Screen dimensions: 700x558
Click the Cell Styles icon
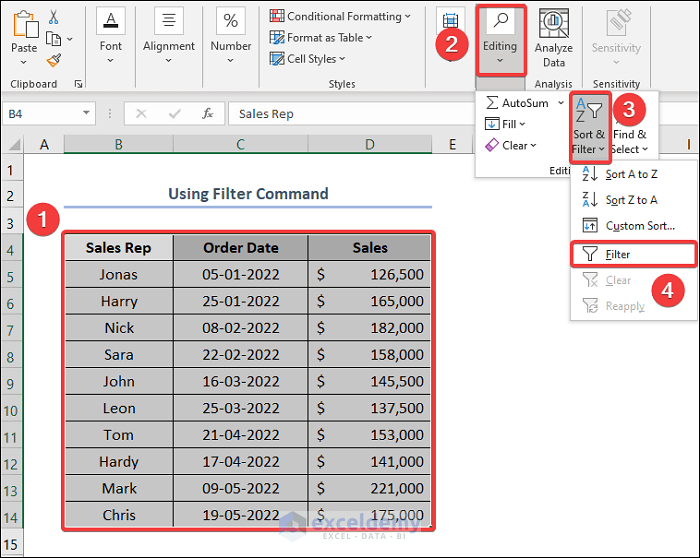point(277,58)
